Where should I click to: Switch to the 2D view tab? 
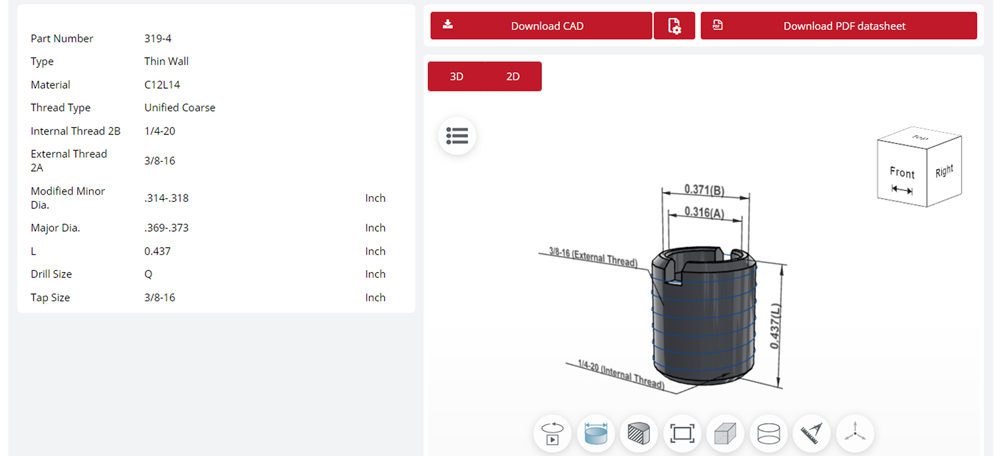pos(513,76)
